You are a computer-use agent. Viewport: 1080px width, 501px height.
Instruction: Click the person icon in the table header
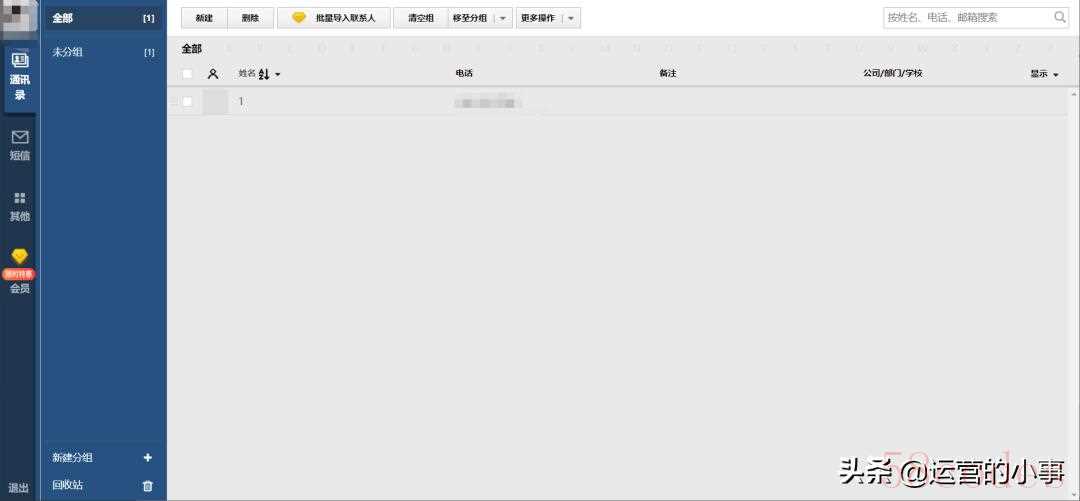pos(213,74)
